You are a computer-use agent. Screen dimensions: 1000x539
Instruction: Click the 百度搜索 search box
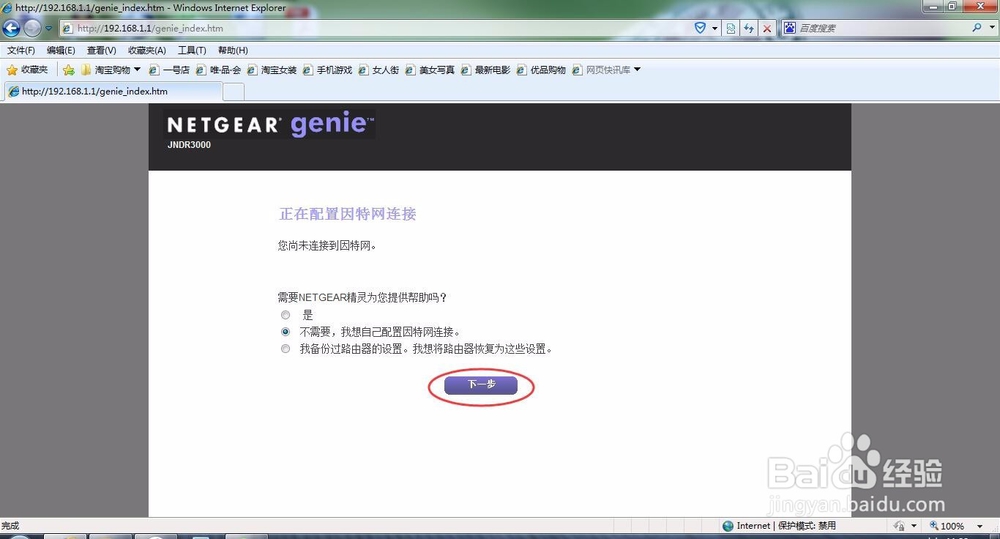tap(883, 28)
